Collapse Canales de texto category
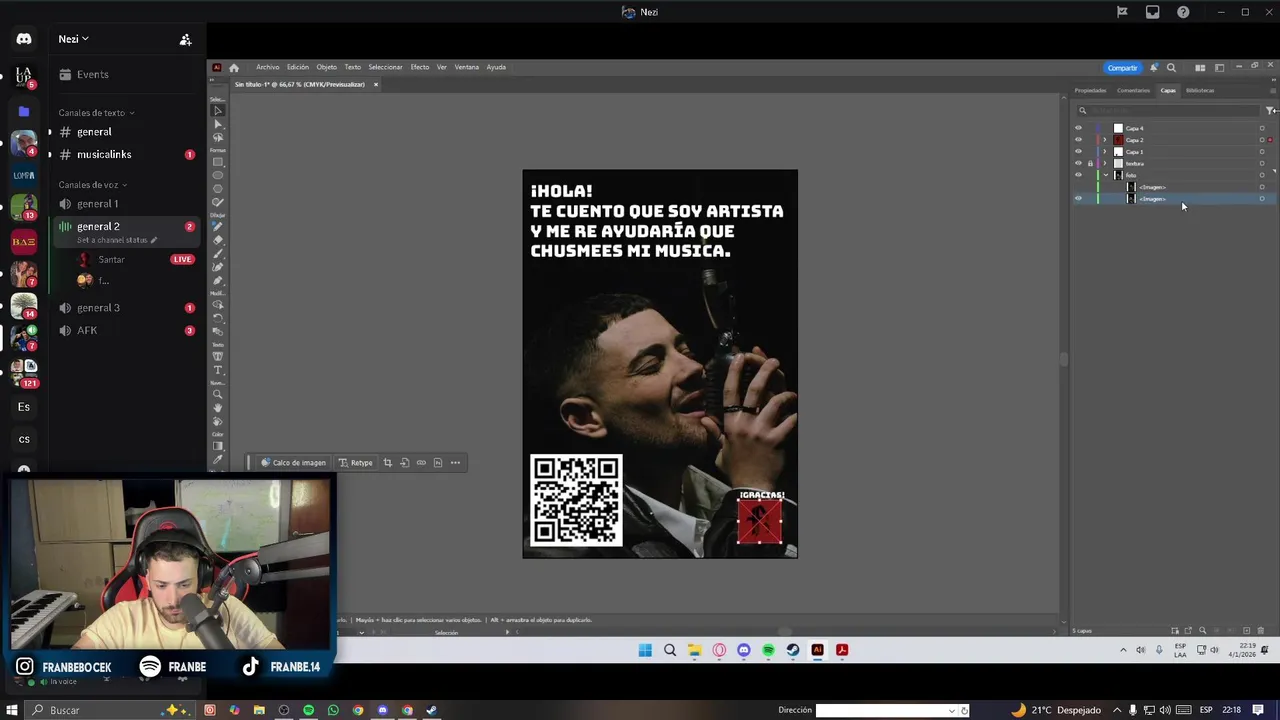1280x720 pixels. tap(96, 113)
